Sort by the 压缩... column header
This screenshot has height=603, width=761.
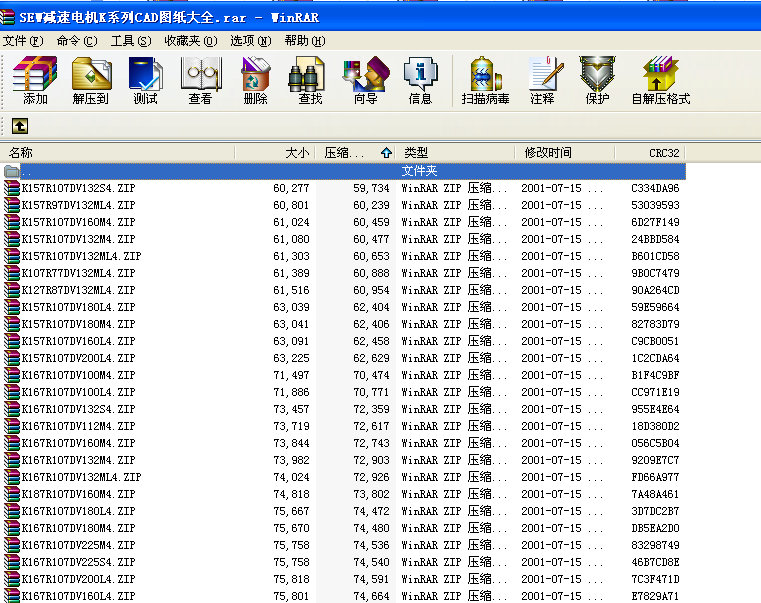click(x=356, y=153)
